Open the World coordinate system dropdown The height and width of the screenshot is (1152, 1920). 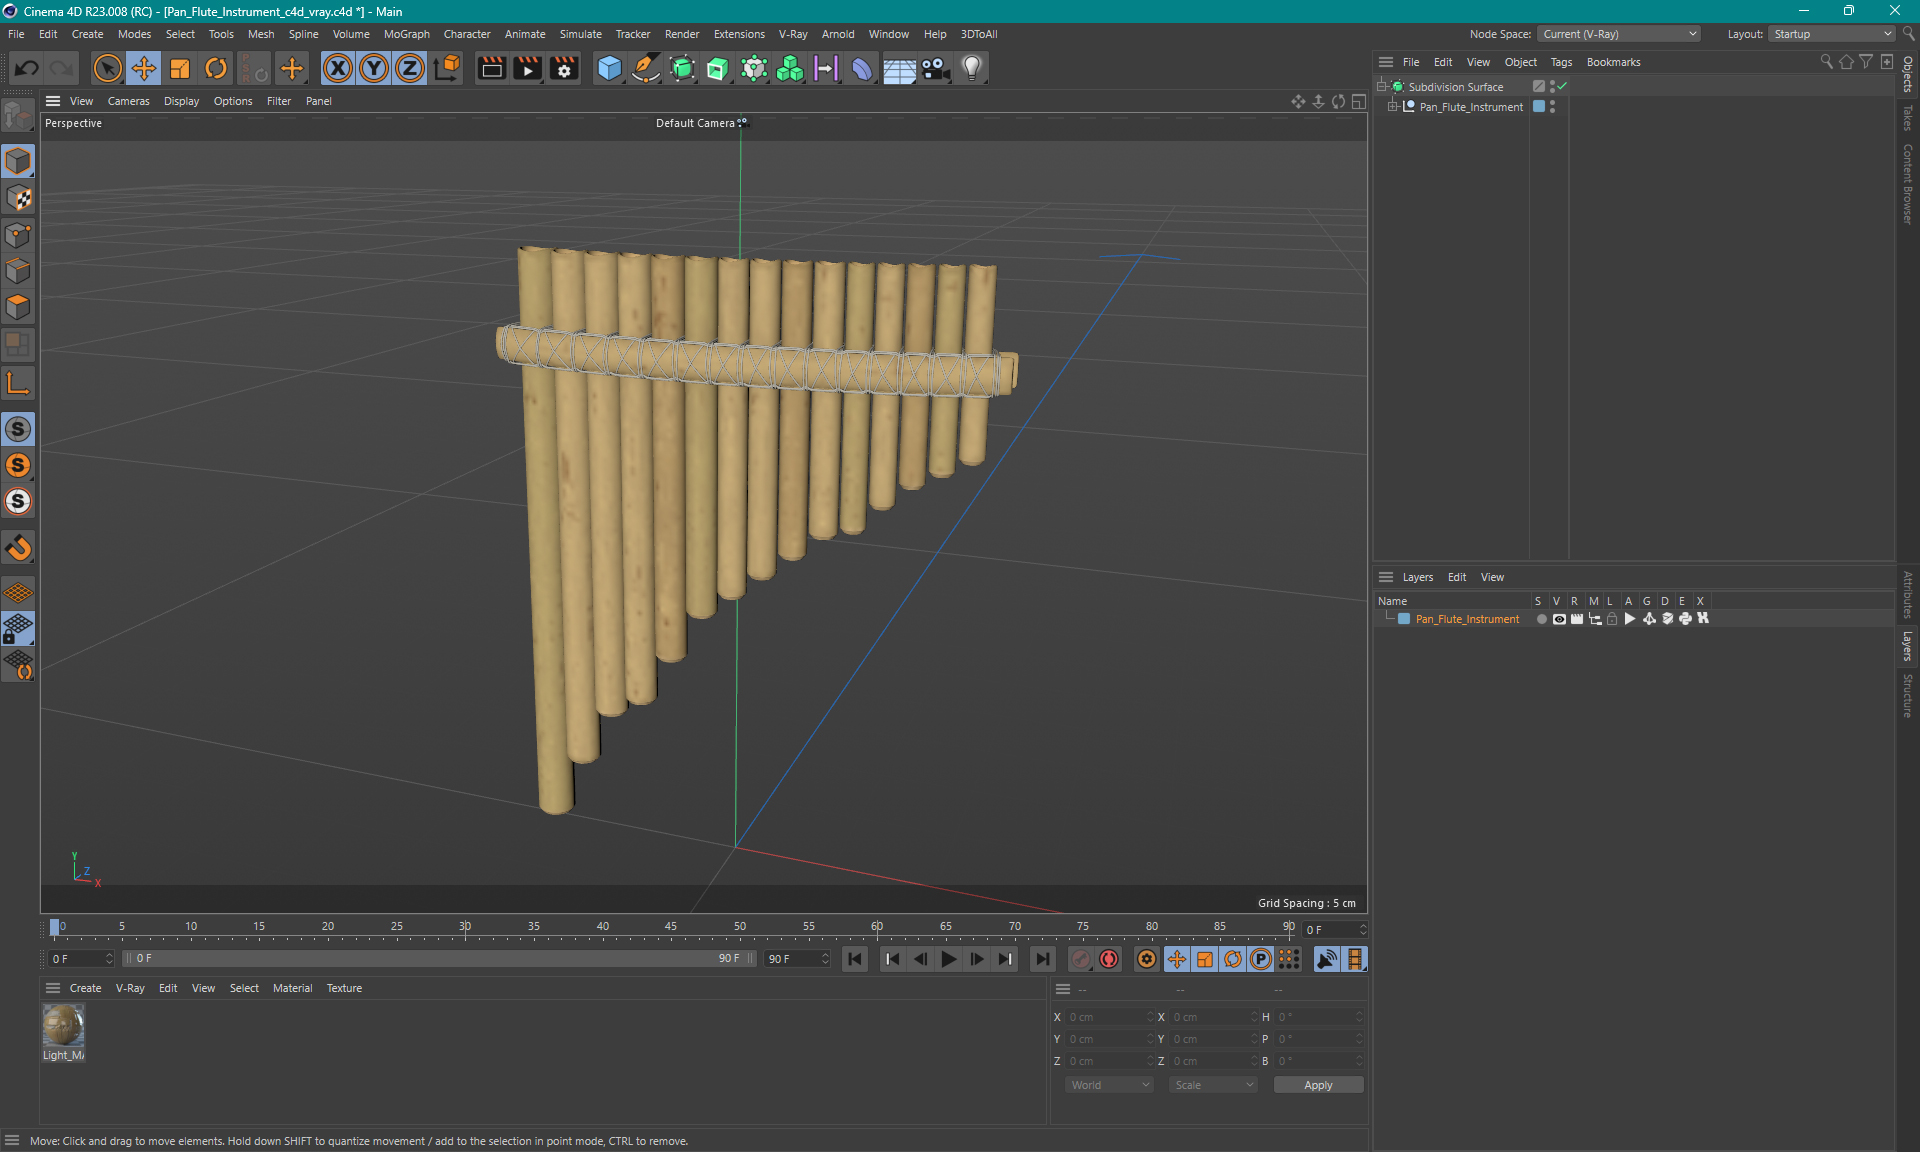(x=1109, y=1085)
